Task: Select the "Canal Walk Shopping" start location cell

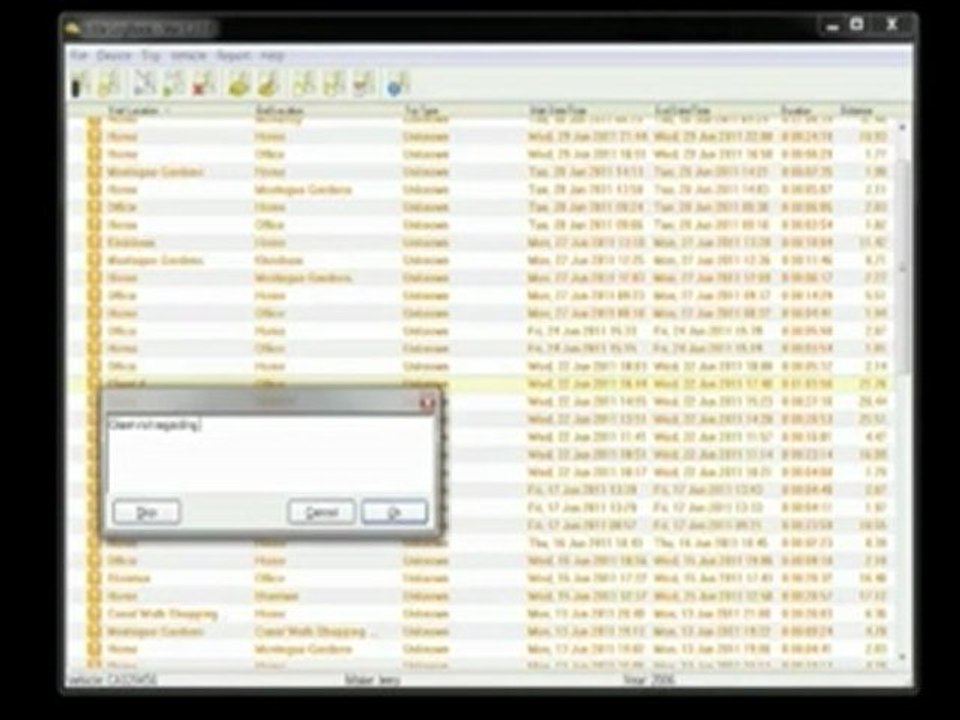Action: tap(162, 613)
